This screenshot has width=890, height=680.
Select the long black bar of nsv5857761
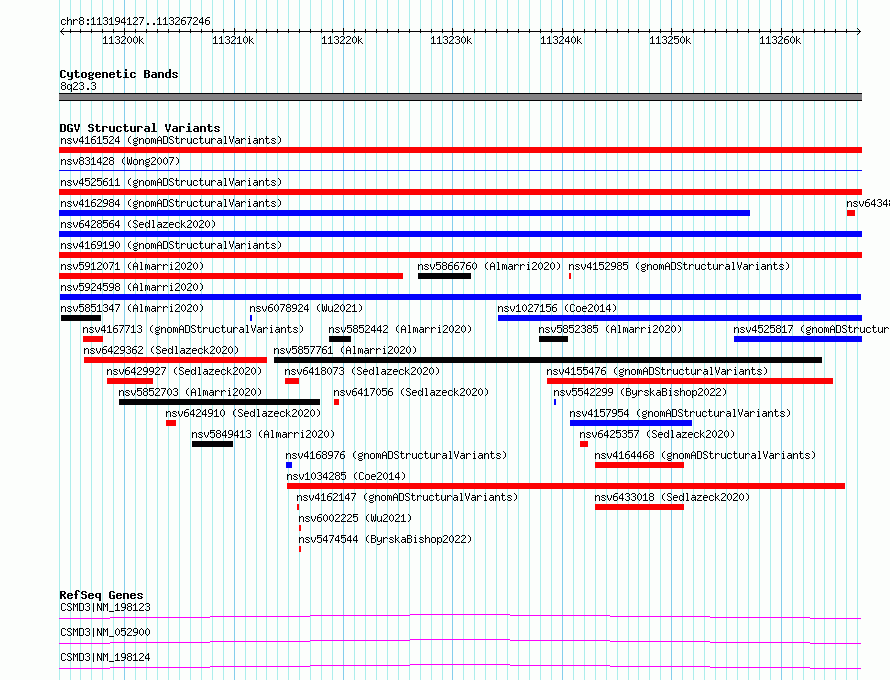point(548,360)
